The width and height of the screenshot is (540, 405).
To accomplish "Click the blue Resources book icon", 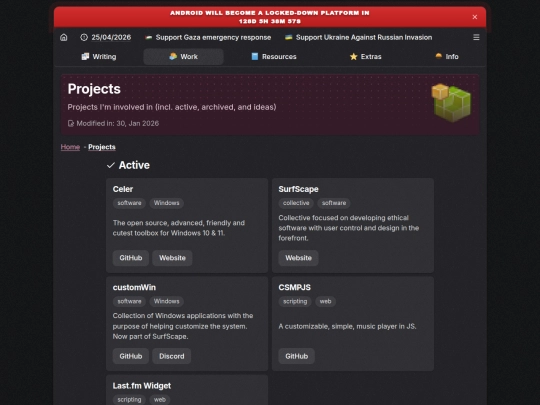I will click(255, 56).
